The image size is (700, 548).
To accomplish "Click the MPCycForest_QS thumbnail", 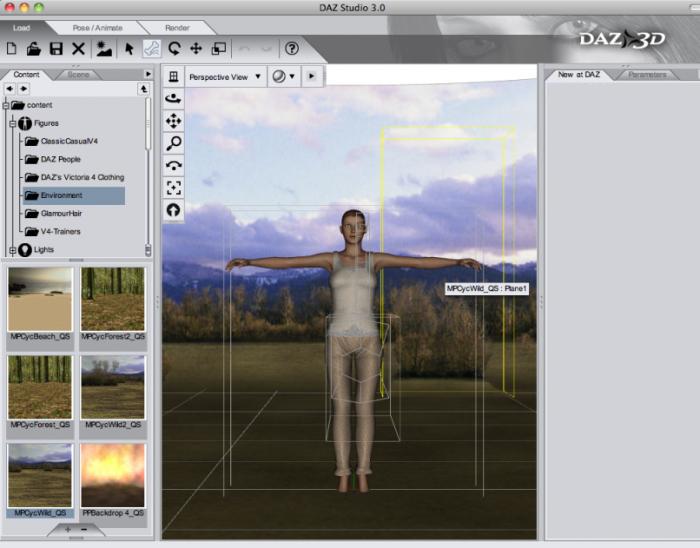I will point(40,387).
